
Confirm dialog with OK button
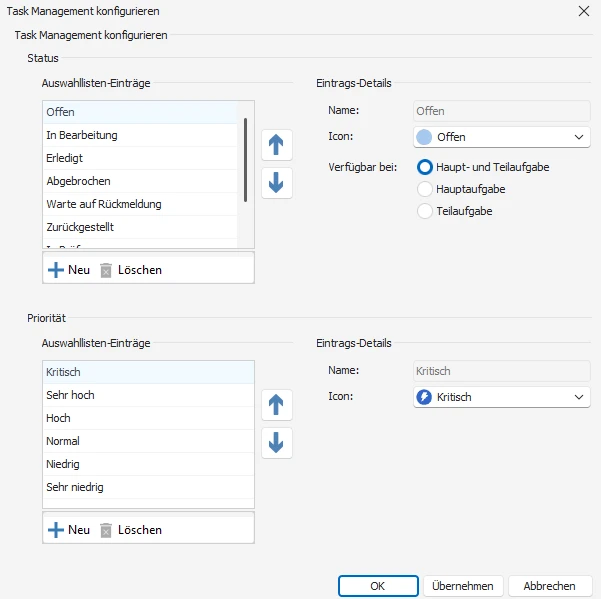(x=378, y=586)
